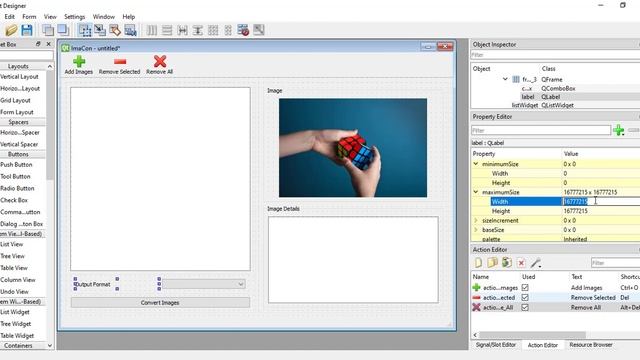Select the Edit Buddies mode icon
Image resolution: width=640 pixels, height=360 pixels.
pyautogui.click(x=115, y=30)
